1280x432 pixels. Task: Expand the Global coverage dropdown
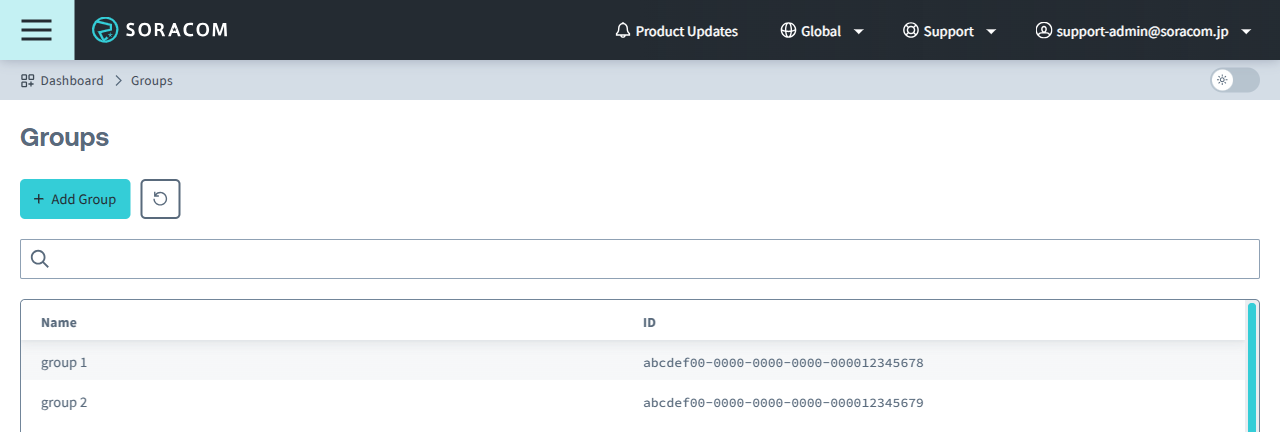858,32
